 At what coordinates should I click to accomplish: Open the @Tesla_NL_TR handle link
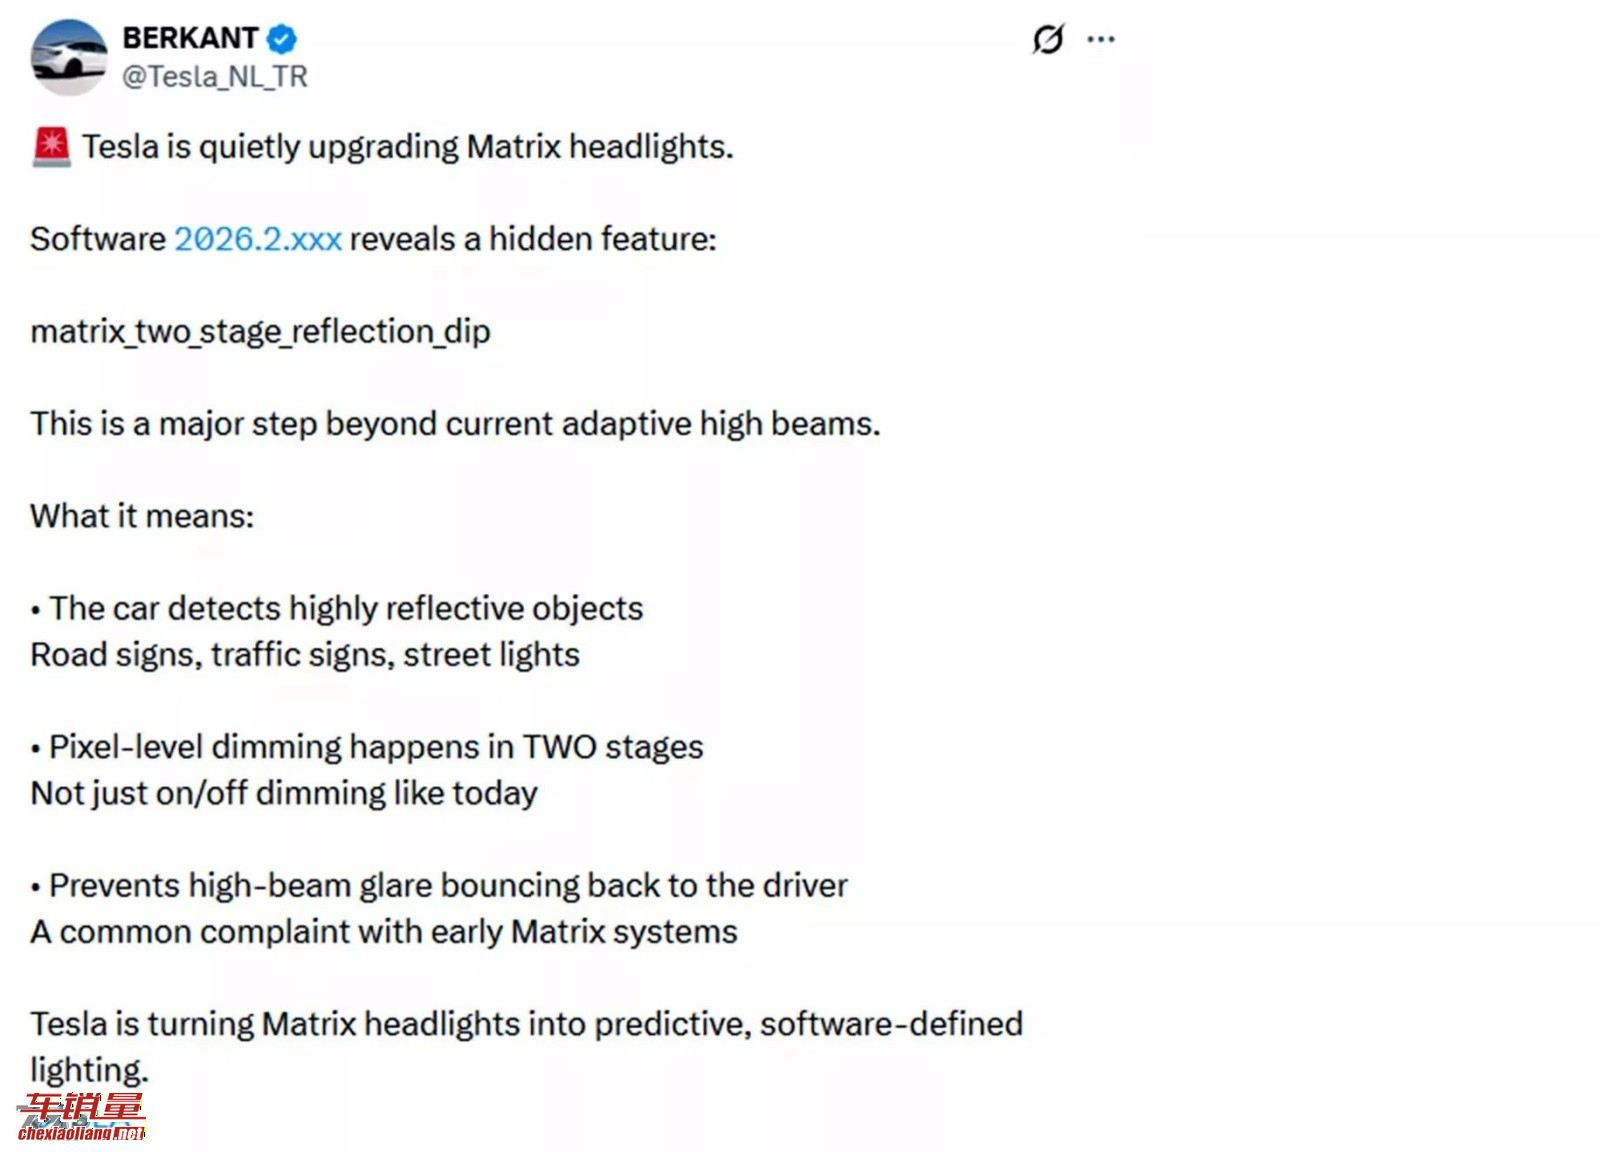click(x=214, y=77)
